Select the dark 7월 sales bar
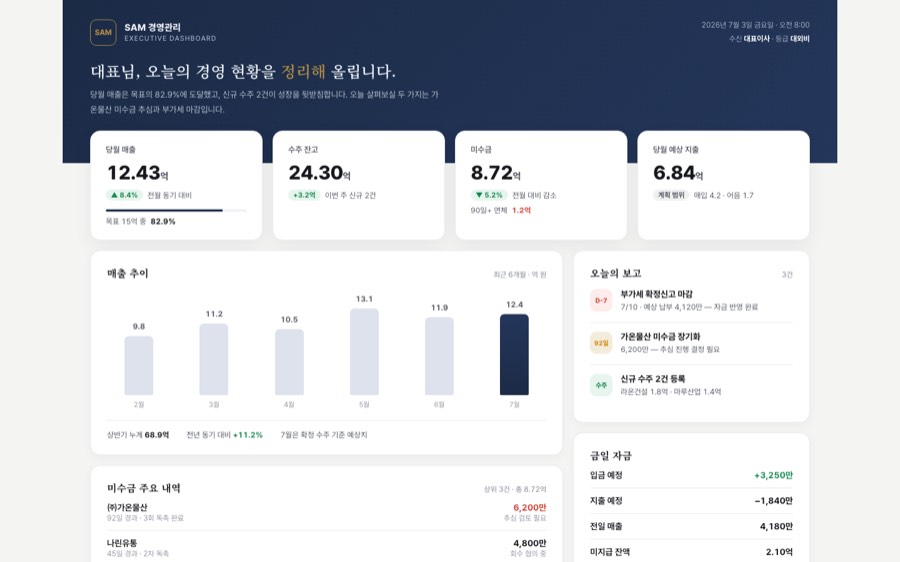The height and width of the screenshot is (562, 900). pos(514,355)
